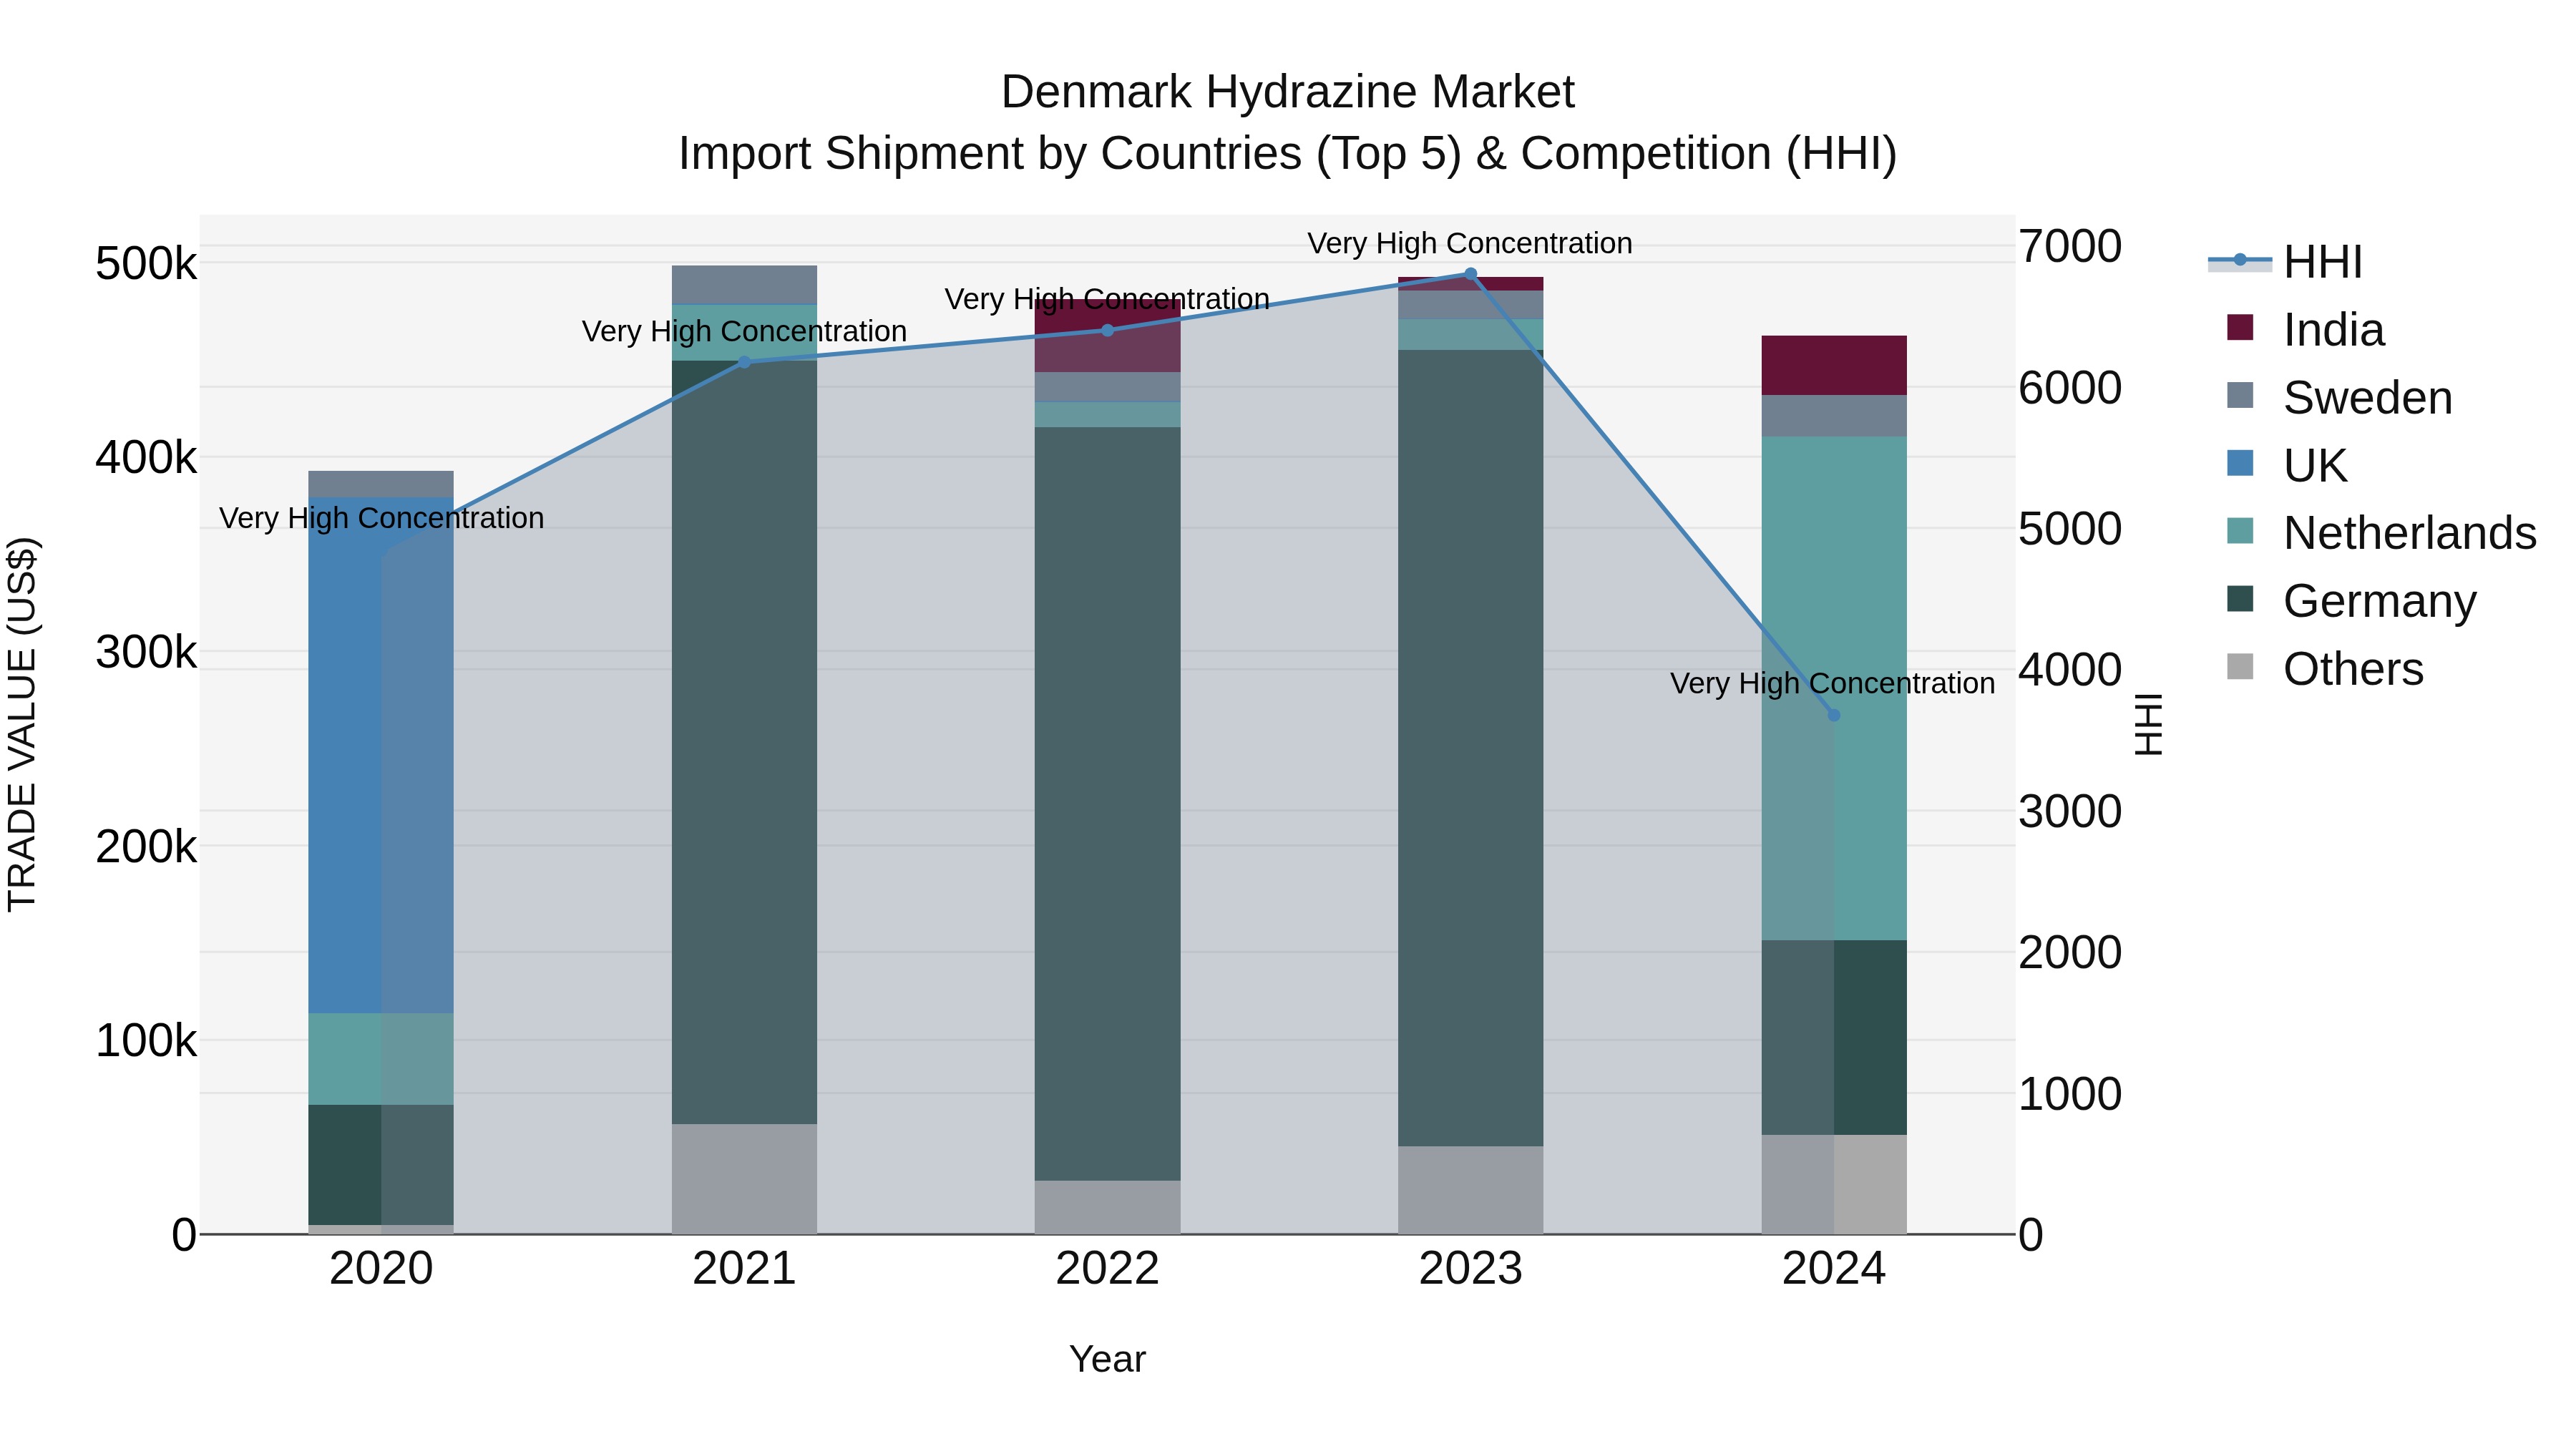Click the Germany segment in 2022 bar
The image size is (2576, 1449).
[x=1107, y=804]
